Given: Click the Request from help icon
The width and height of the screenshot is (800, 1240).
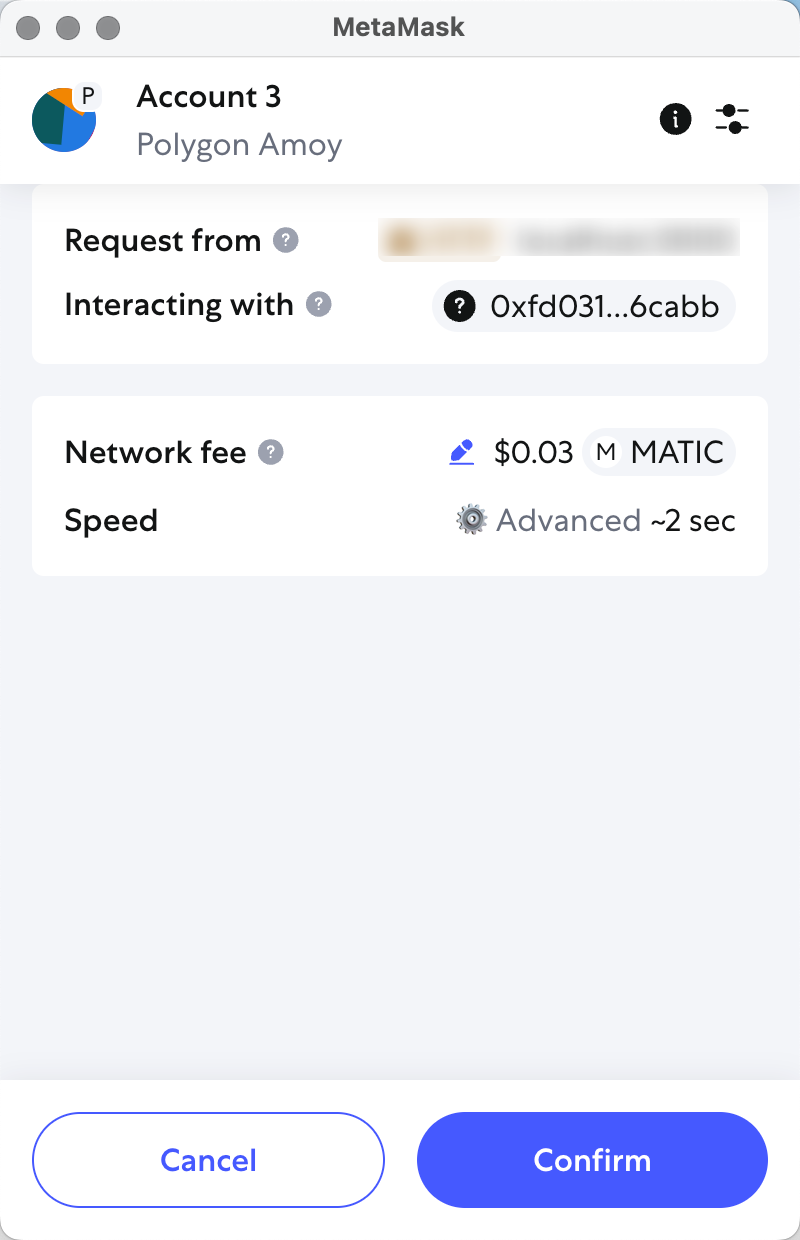Looking at the screenshot, I should pyautogui.click(x=286, y=241).
